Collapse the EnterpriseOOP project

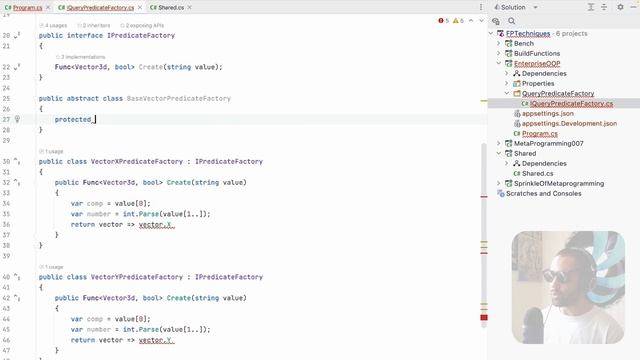499,63
